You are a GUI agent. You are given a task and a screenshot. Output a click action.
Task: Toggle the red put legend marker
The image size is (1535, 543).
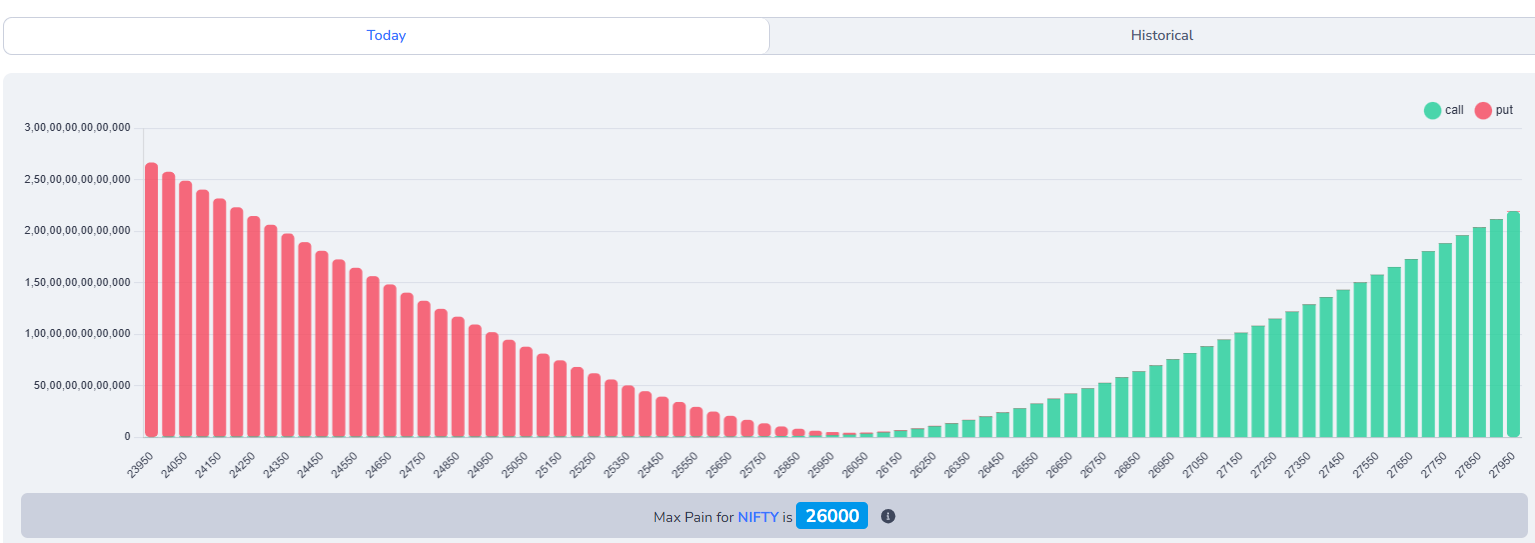click(x=1483, y=110)
